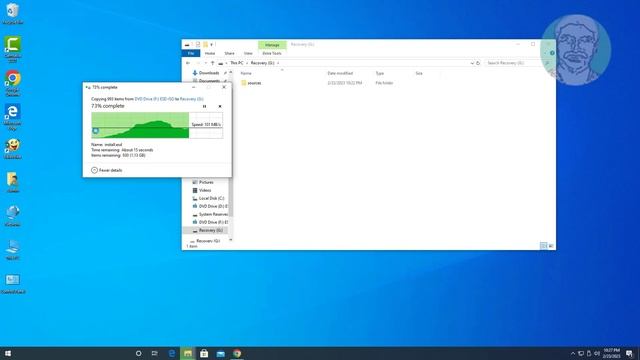
Task: Sort files by the Size column
Action: coord(419,73)
